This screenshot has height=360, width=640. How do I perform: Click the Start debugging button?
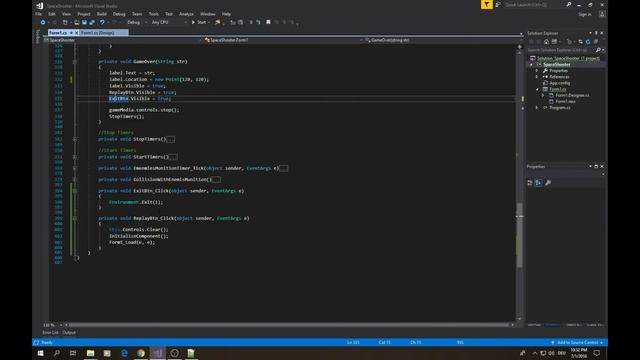click(x=199, y=22)
